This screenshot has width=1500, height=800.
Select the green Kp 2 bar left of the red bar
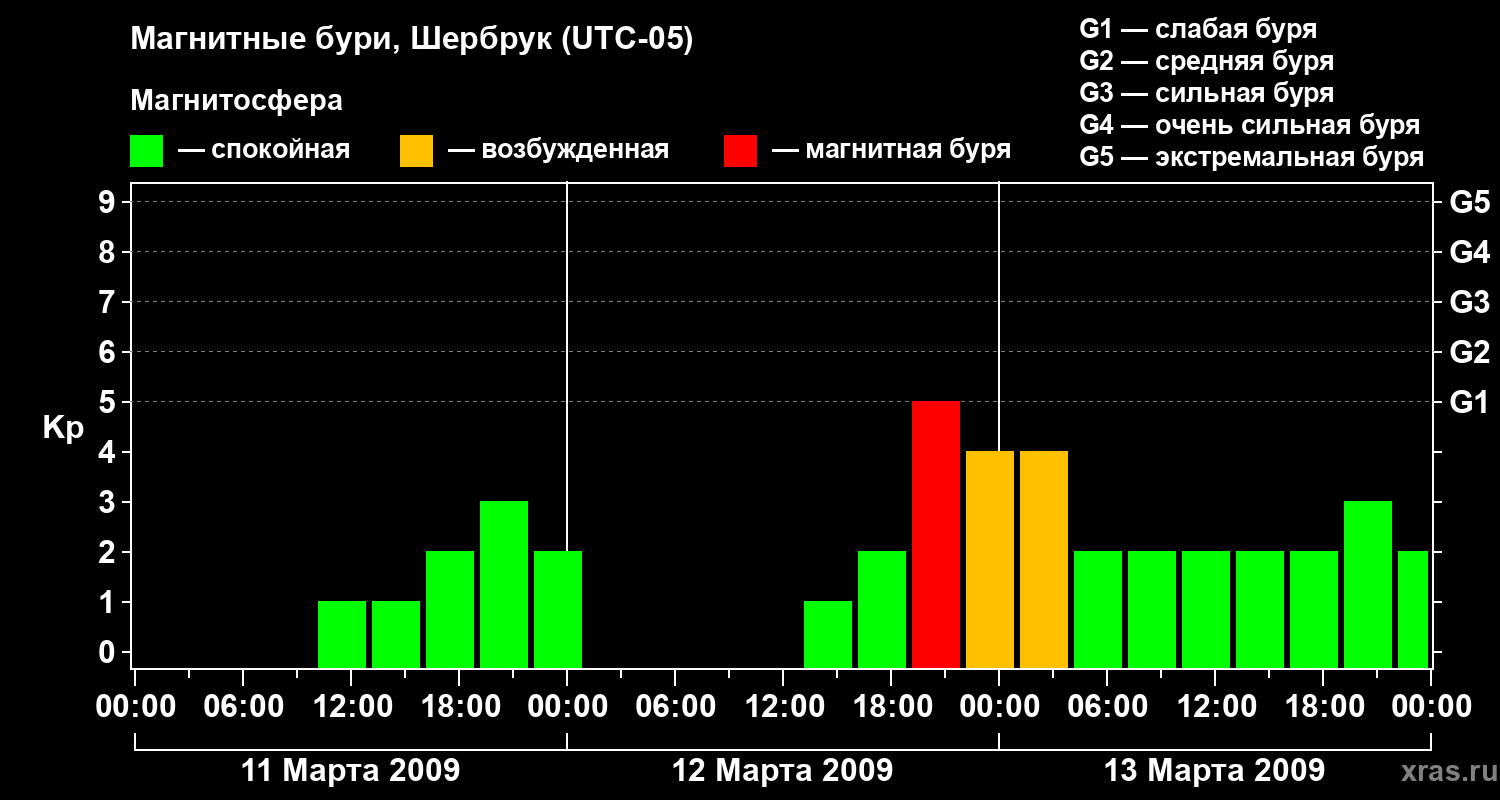(882, 610)
